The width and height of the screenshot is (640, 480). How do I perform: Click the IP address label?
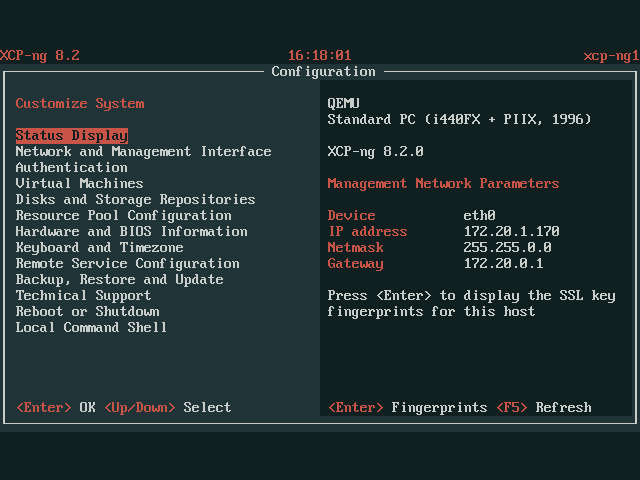pyautogui.click(x=367, y=231)
